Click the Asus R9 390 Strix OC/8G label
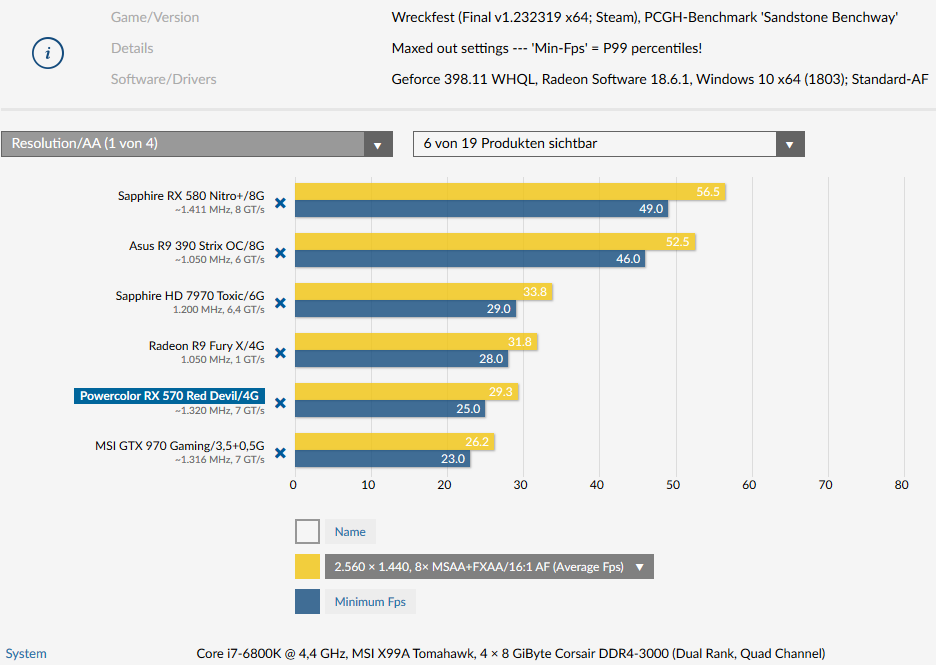The height and width of the screenshot is (665, 936). pyautogui.click(x=196, y=246)
